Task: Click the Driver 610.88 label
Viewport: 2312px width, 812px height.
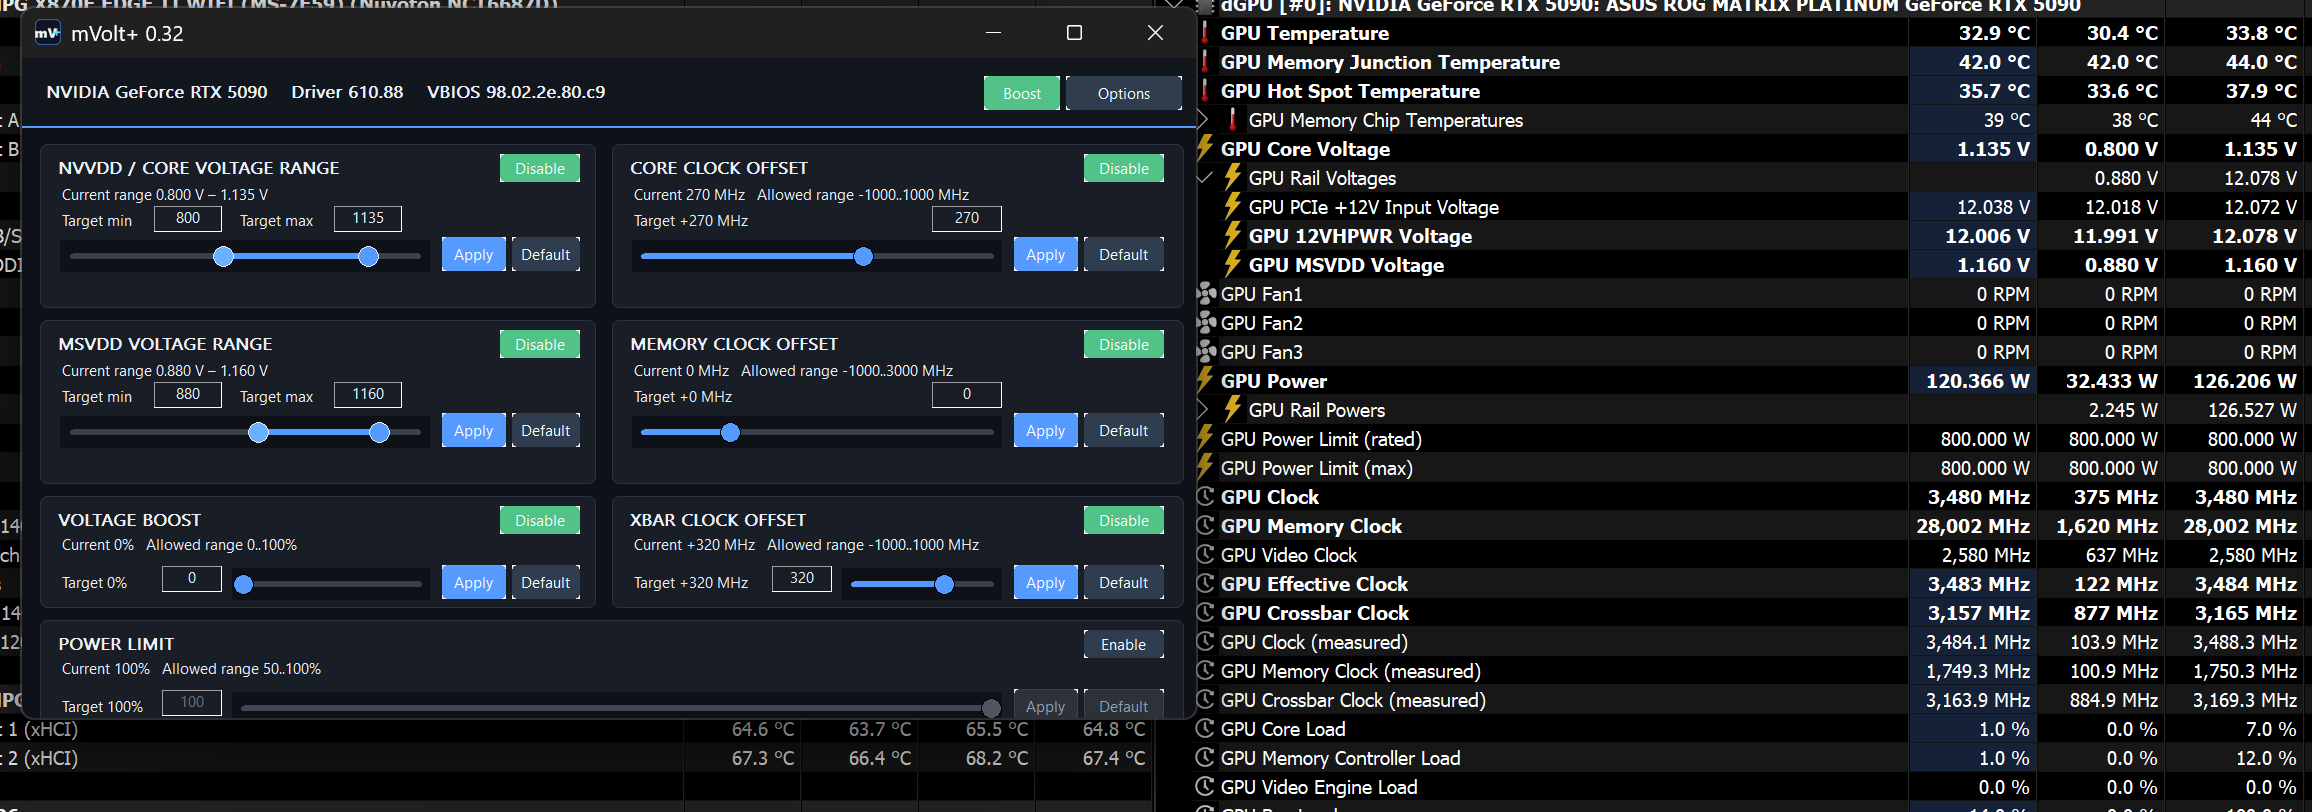Action: 347,92
